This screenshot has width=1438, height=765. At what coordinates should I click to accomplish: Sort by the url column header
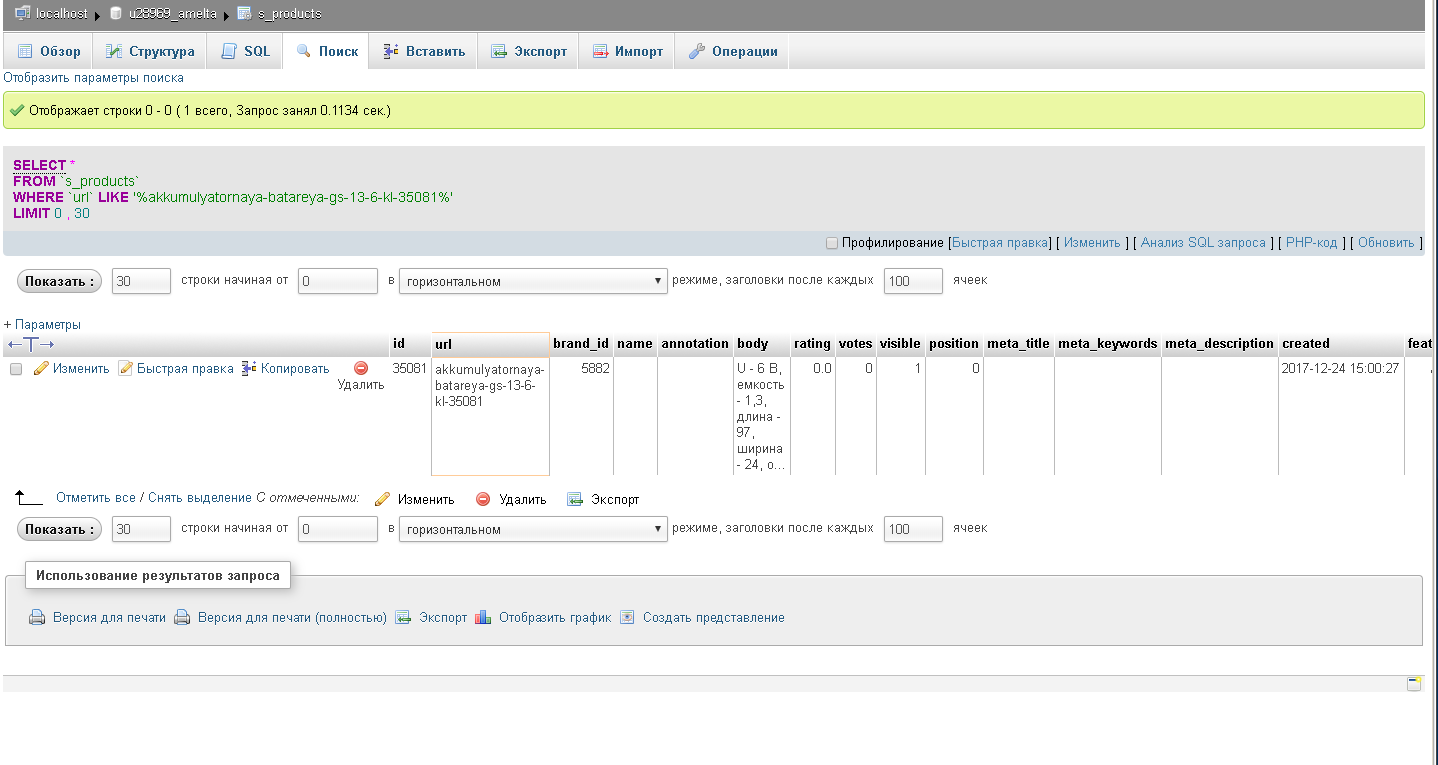(444, 344)
